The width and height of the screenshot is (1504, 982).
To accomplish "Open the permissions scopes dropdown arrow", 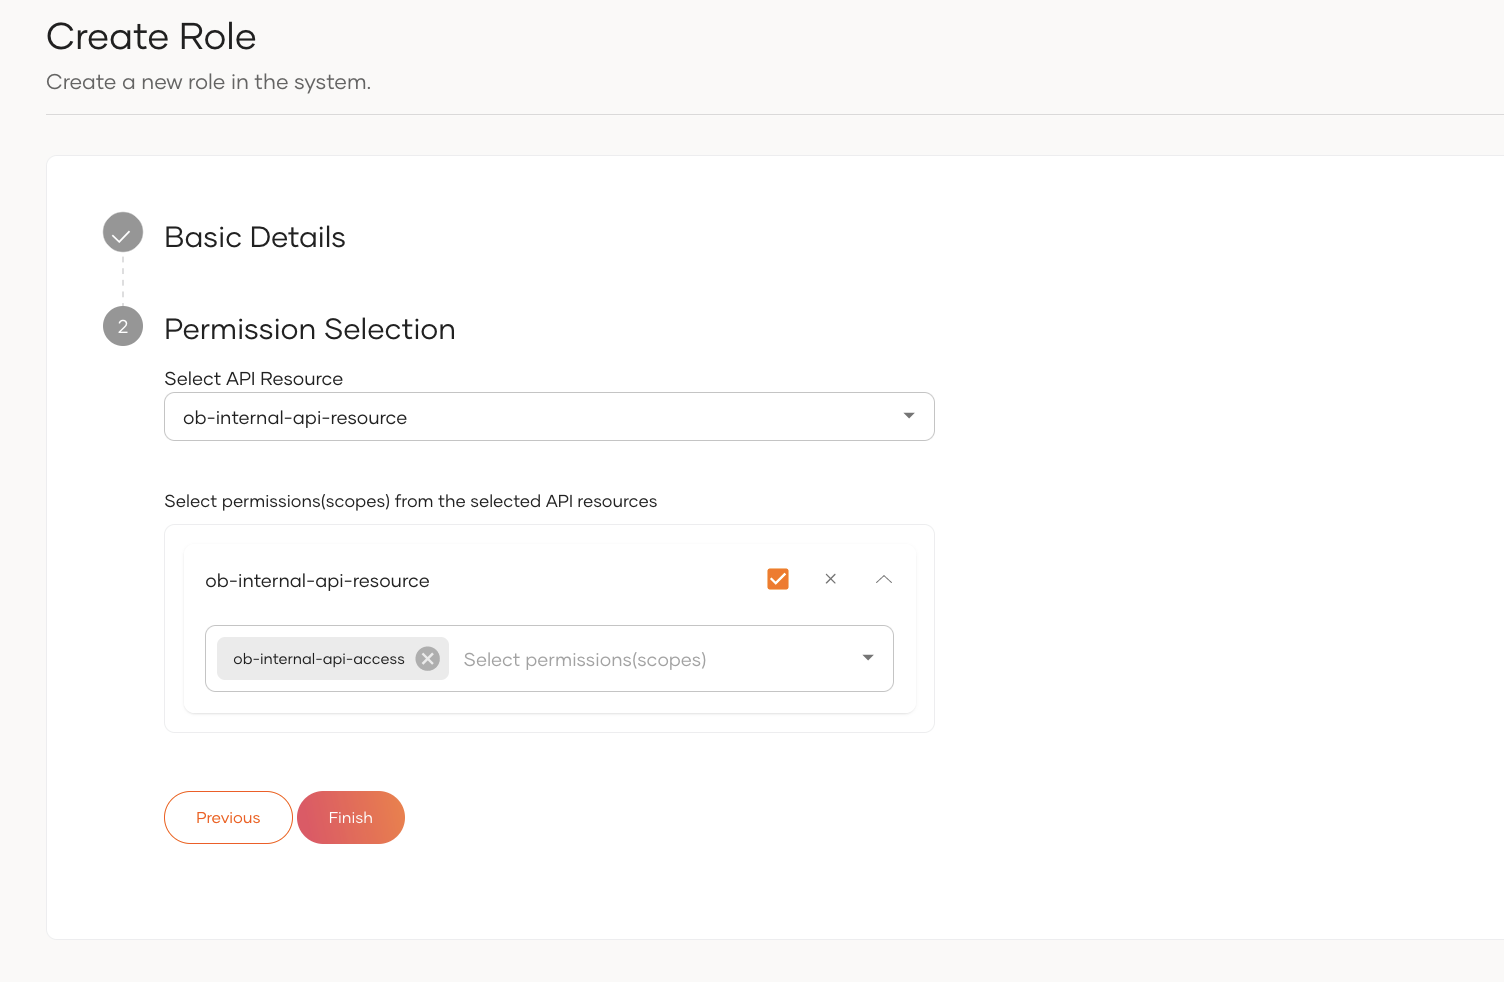I will [x=867, y=658].
